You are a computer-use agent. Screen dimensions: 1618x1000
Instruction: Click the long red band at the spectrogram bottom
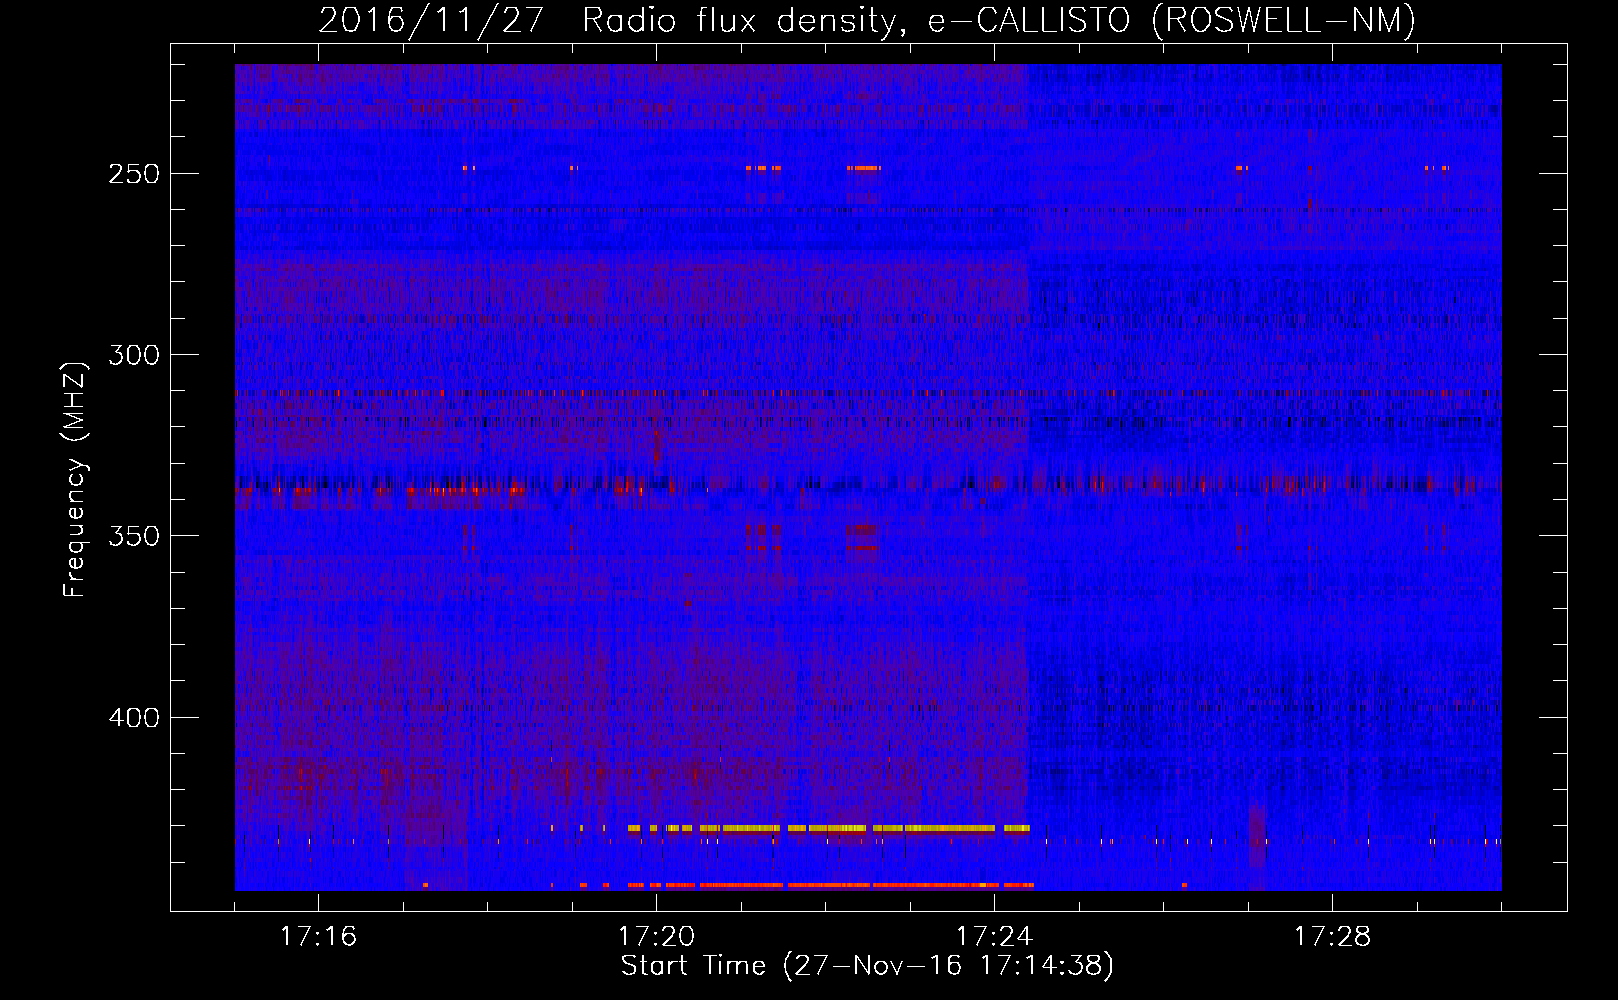pos(830,885)
